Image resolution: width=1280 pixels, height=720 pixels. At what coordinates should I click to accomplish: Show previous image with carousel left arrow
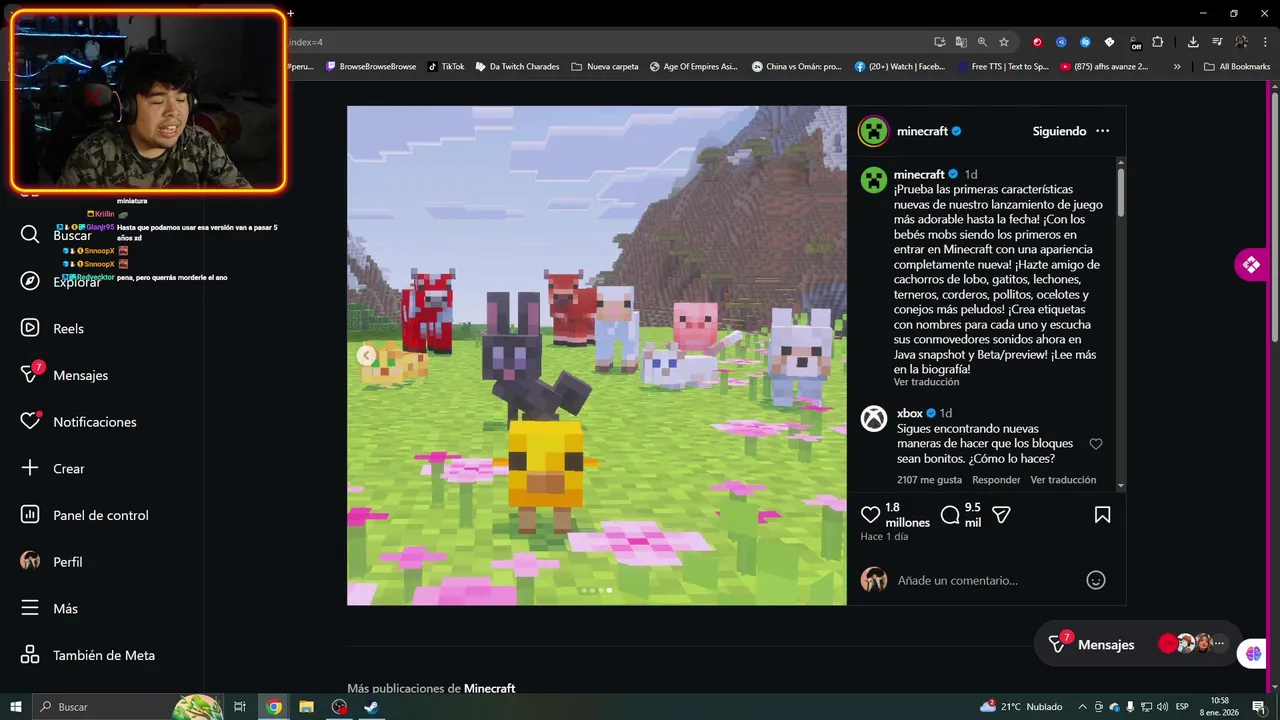click(x=366, y=355)
